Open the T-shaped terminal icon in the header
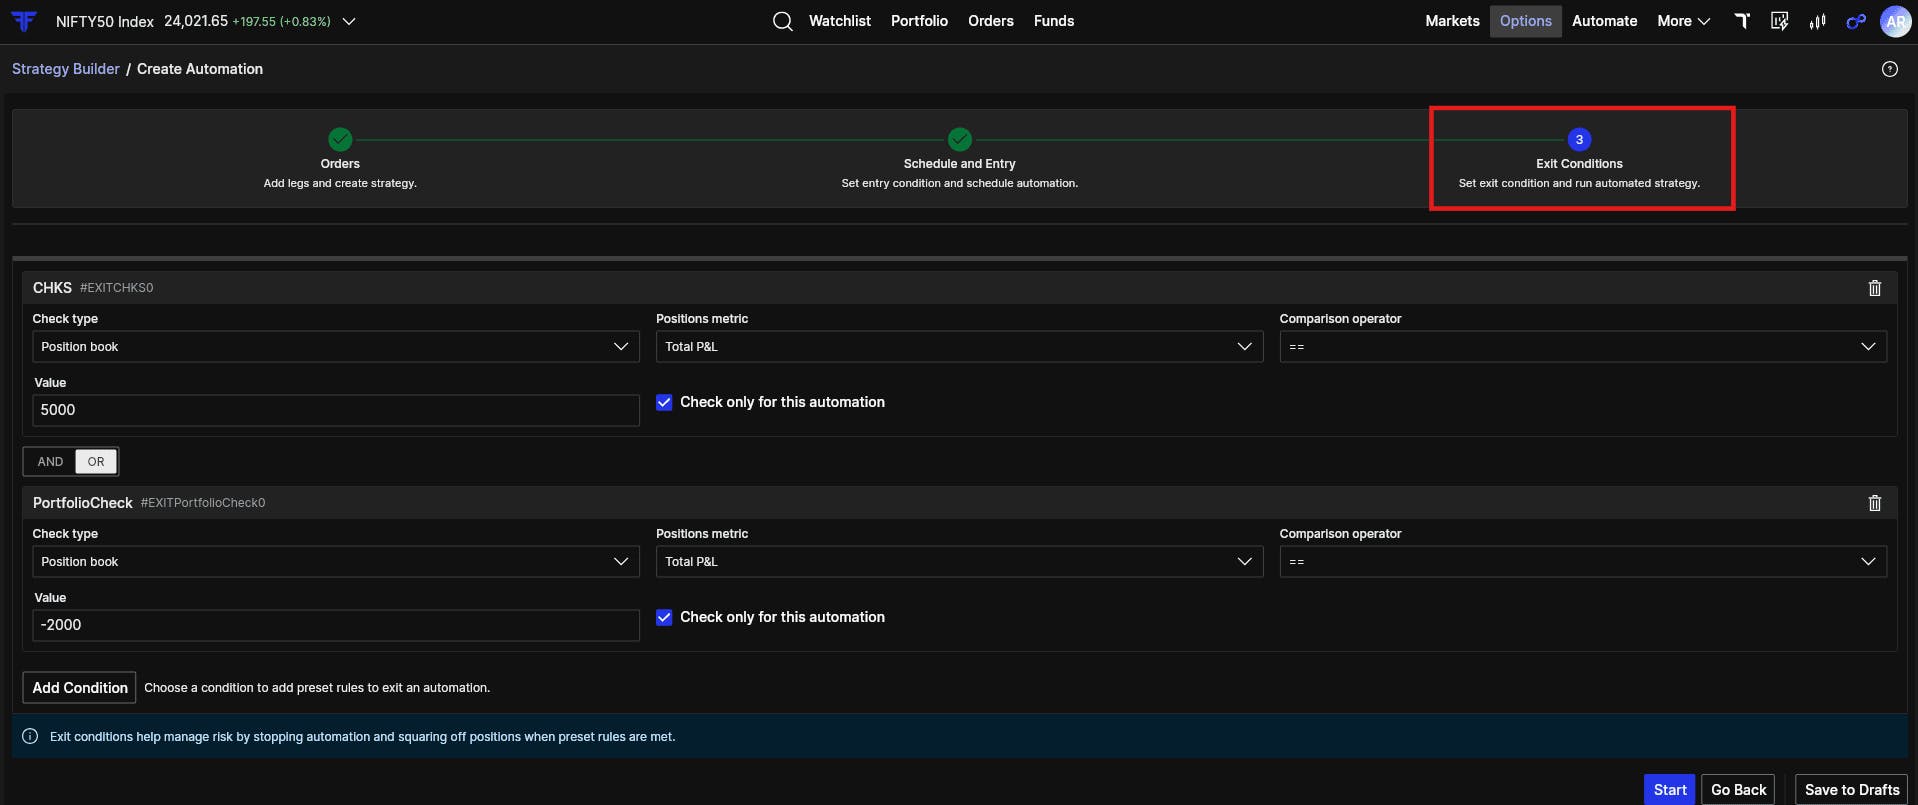Viewport: 1918px width, 805px height. coord(1742,21)
